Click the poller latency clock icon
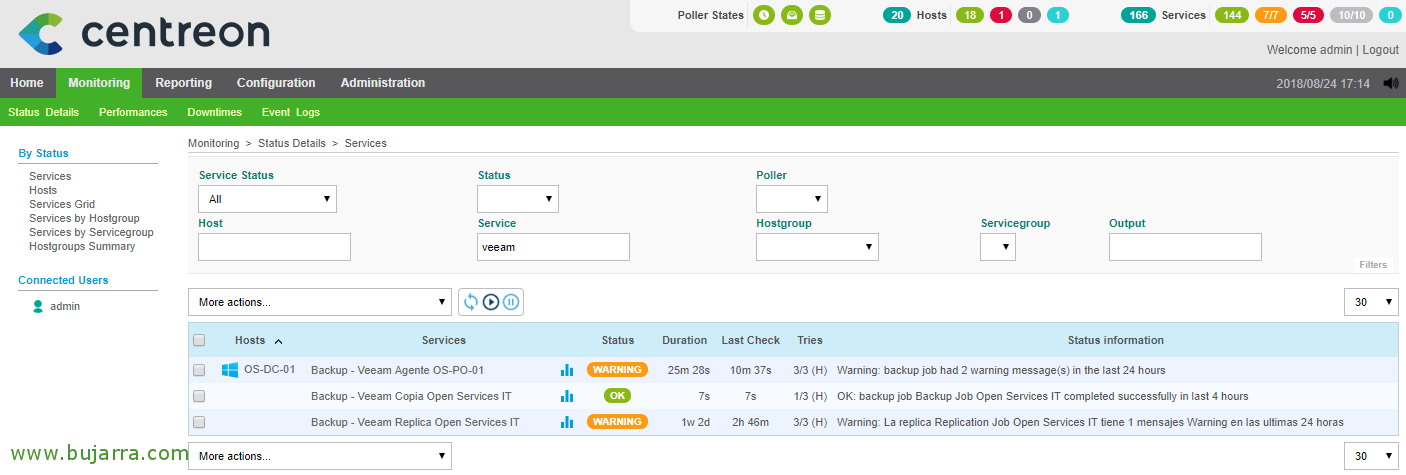Screen dimensions: 1406x475 click(764, 15)
